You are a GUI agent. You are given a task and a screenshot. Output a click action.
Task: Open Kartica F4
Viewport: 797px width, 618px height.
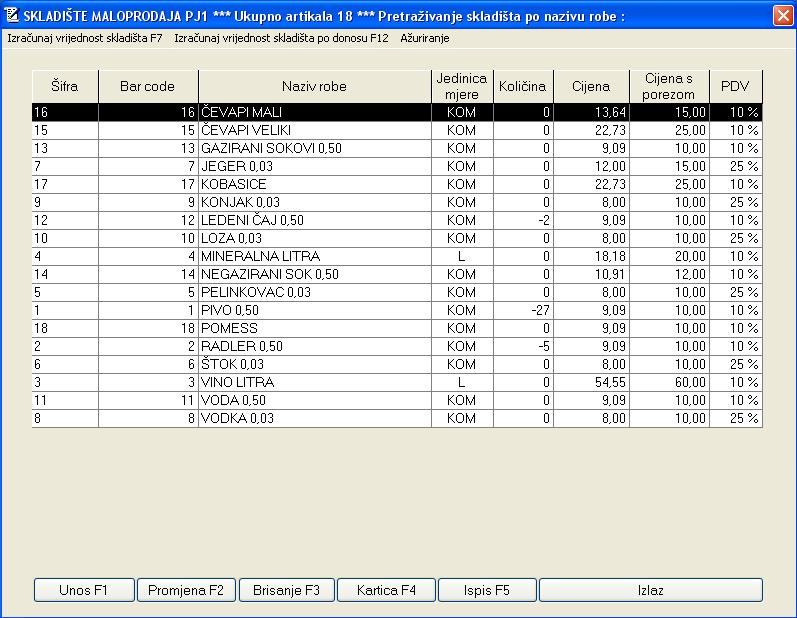[386, 590]
